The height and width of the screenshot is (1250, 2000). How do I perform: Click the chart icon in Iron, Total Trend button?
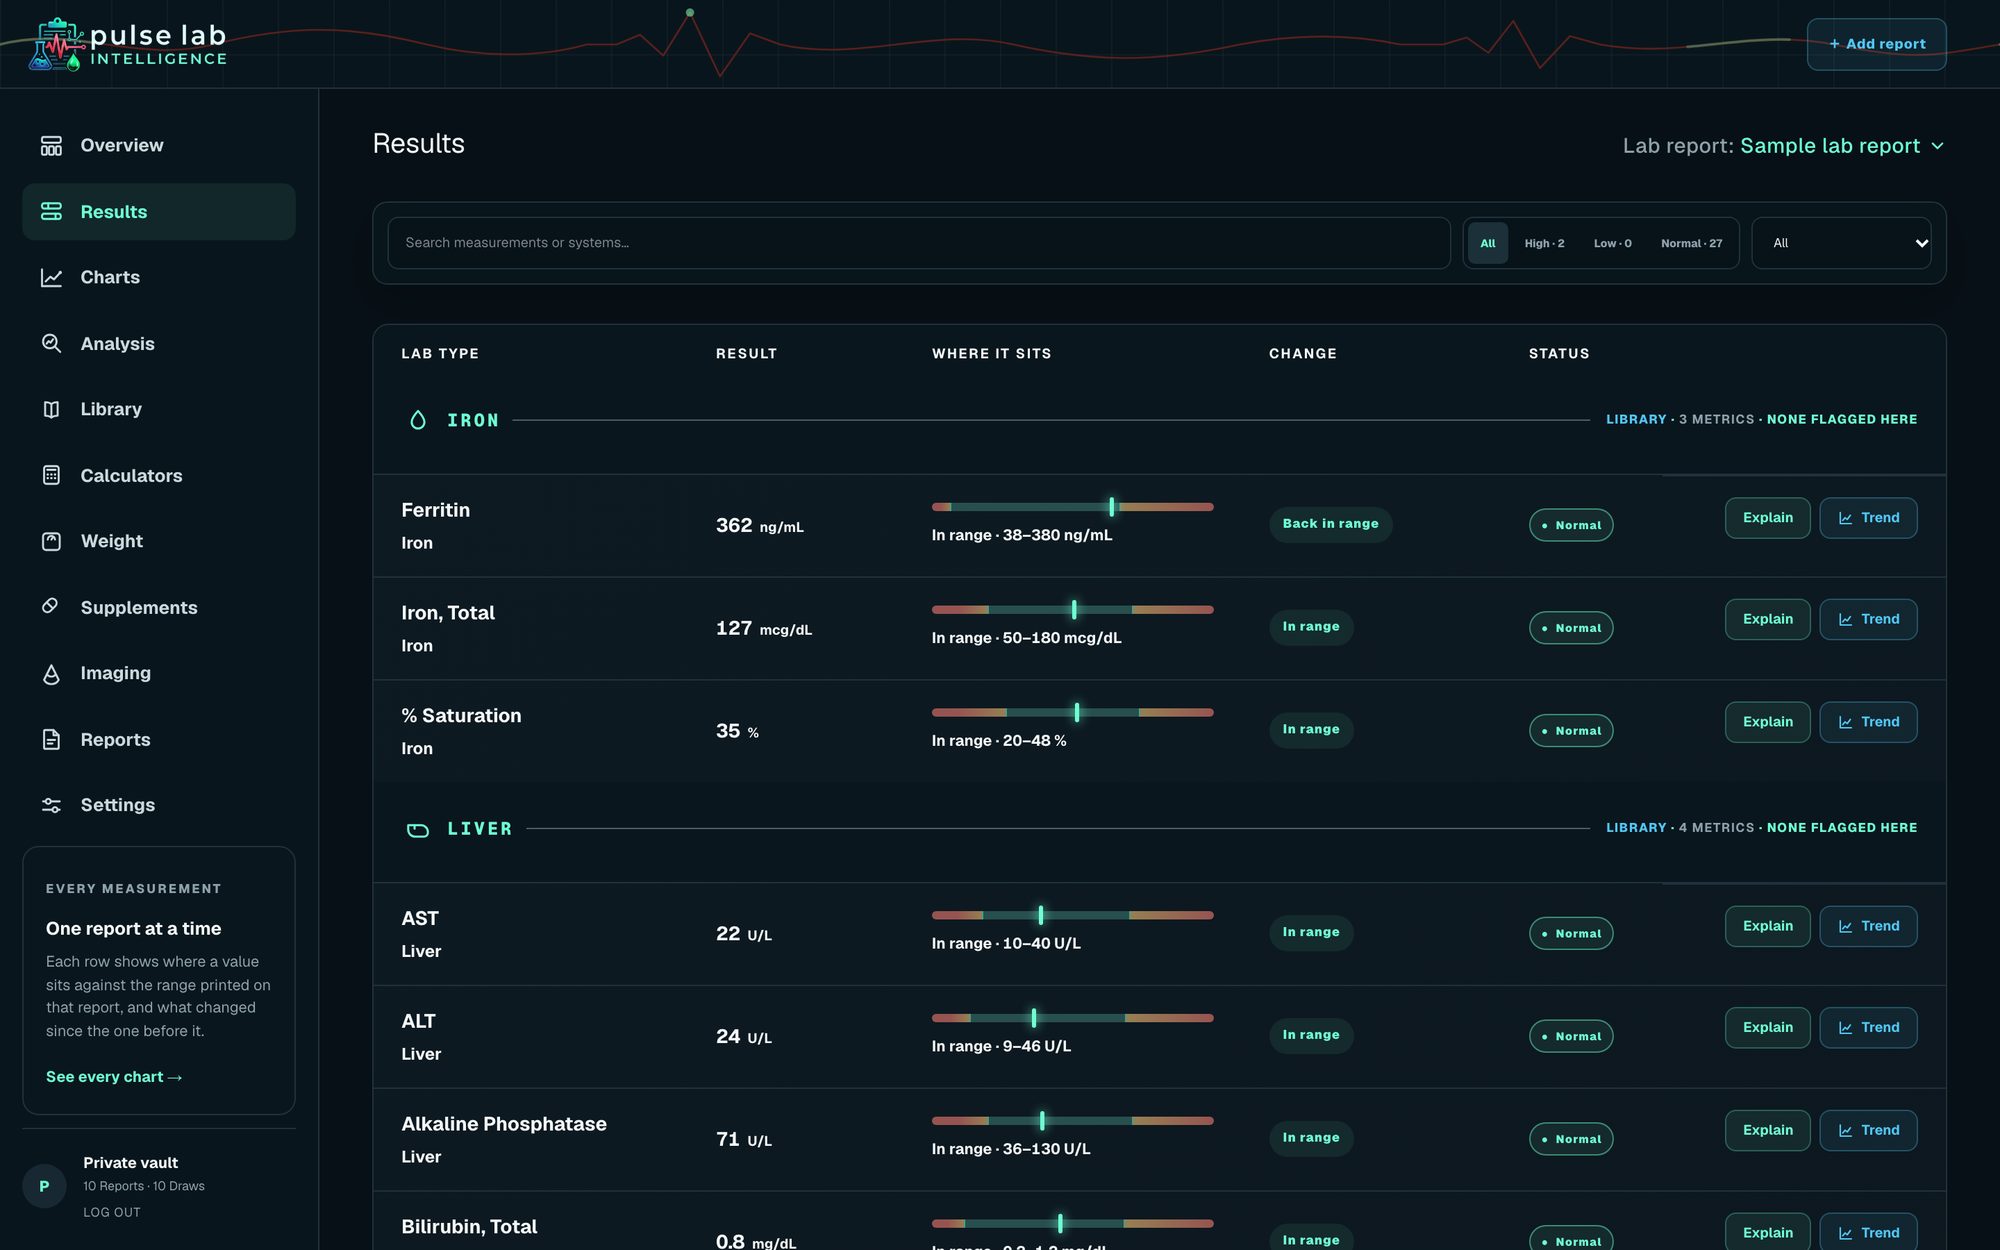[1845, 620]
